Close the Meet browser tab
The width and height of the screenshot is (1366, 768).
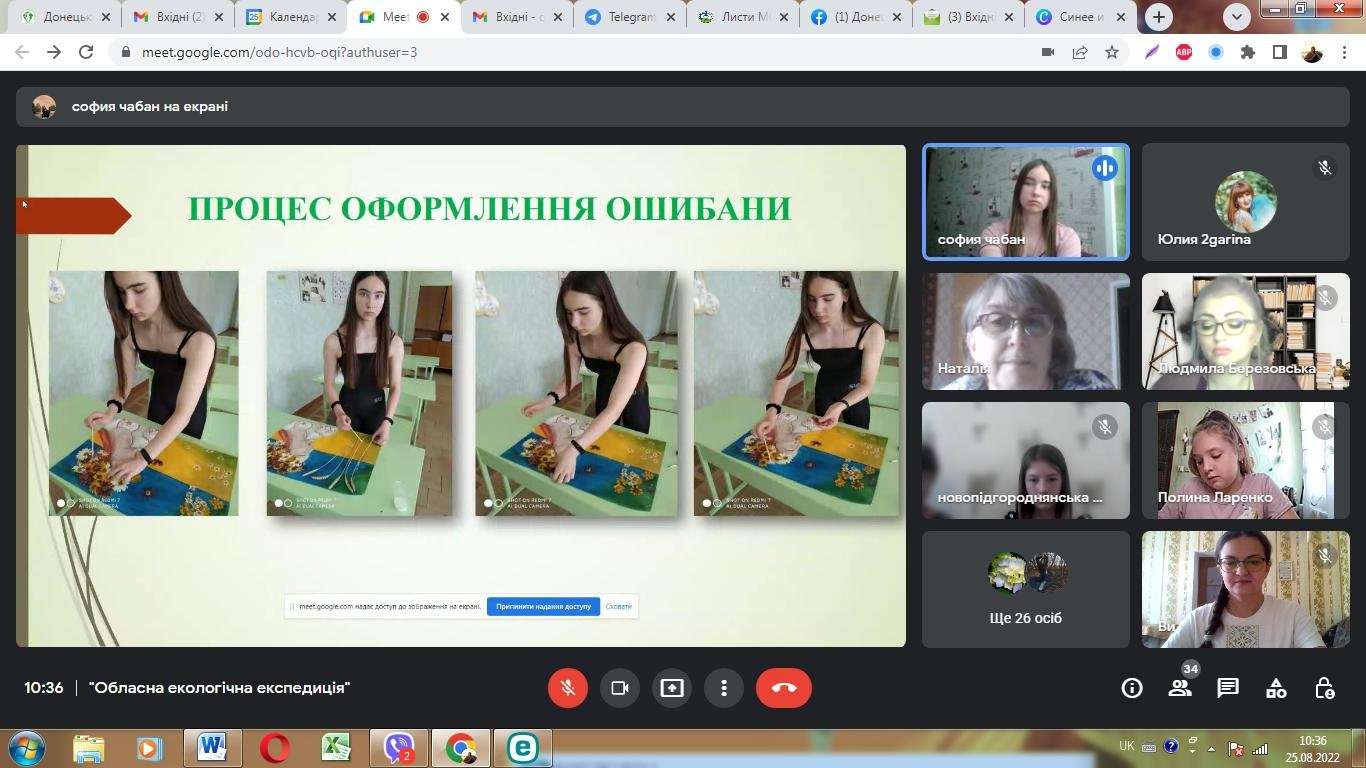(x=445, y=17)
